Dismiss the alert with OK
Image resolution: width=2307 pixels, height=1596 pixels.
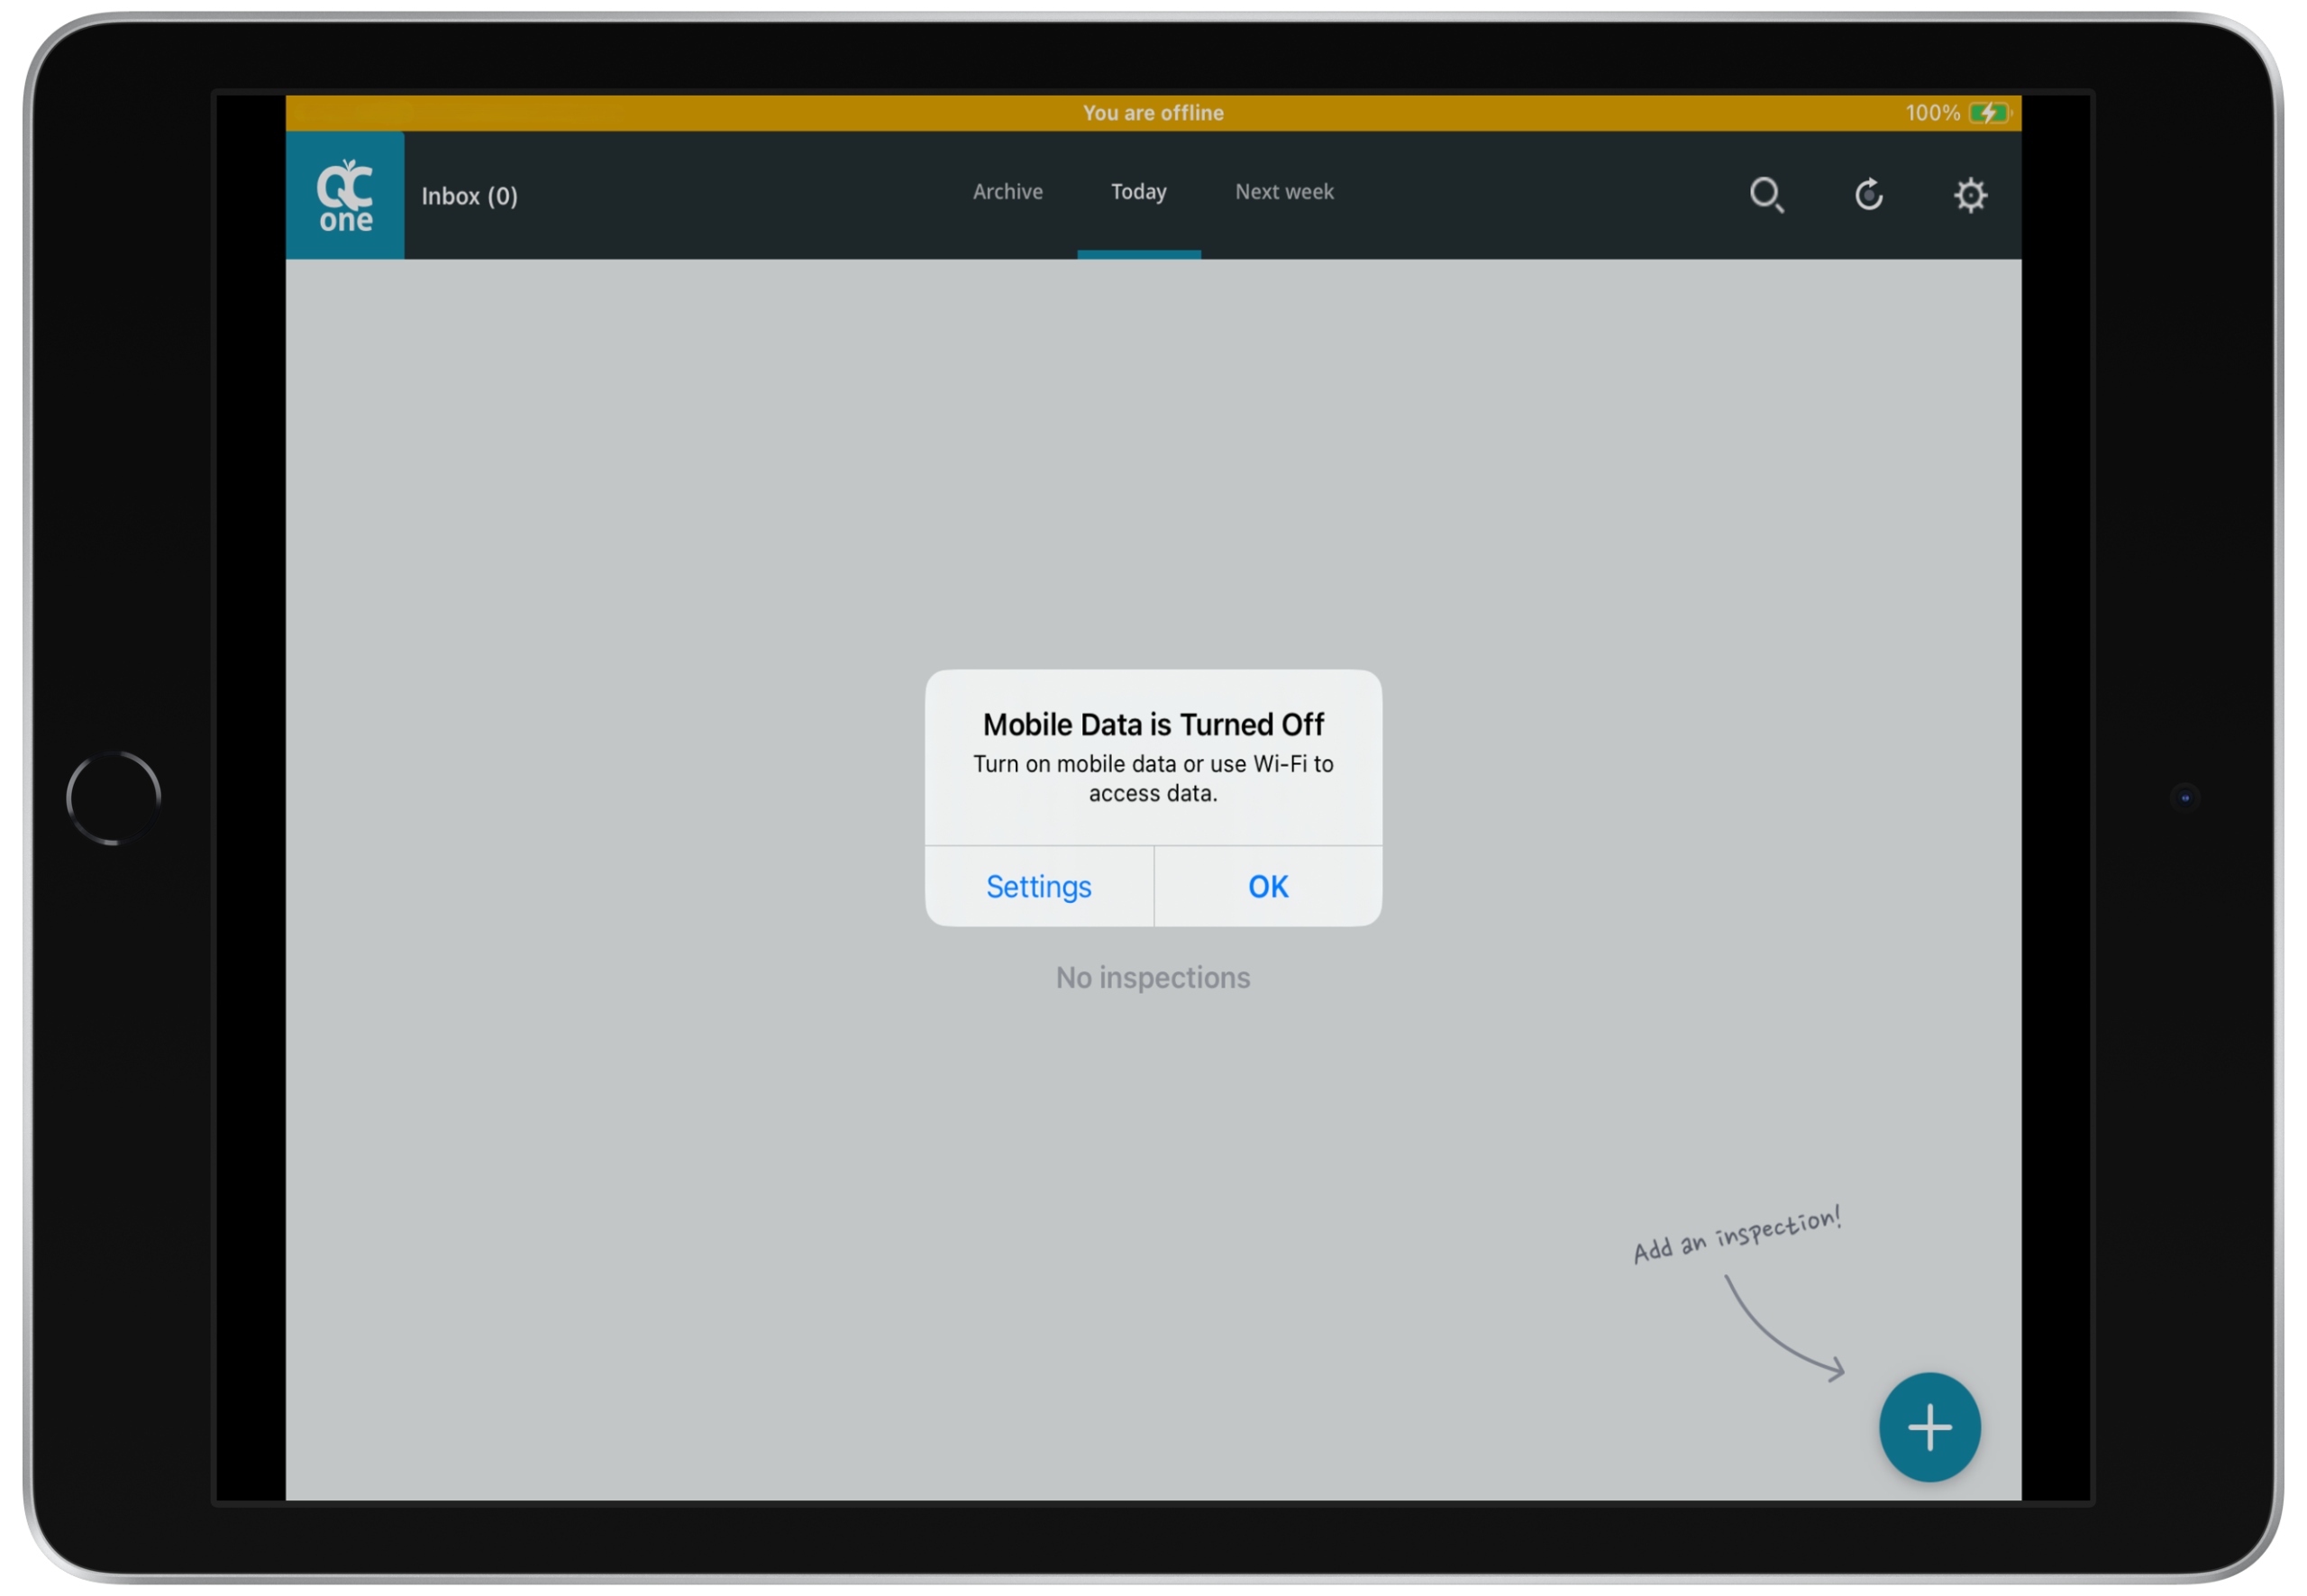(1267, 887)
